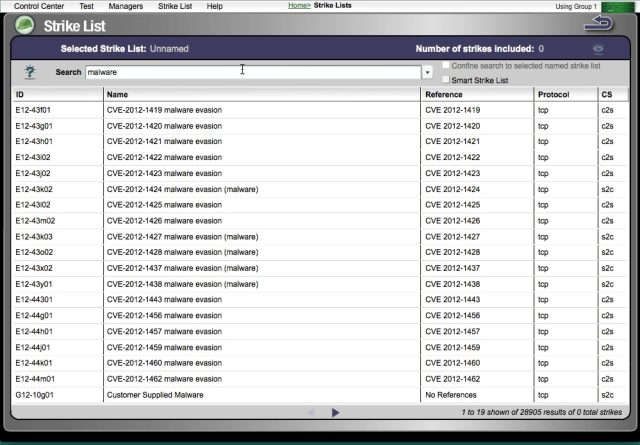Toggle the Smart Strike List checkbox
This screenshot has width=640, height=445.
[446, 80]
